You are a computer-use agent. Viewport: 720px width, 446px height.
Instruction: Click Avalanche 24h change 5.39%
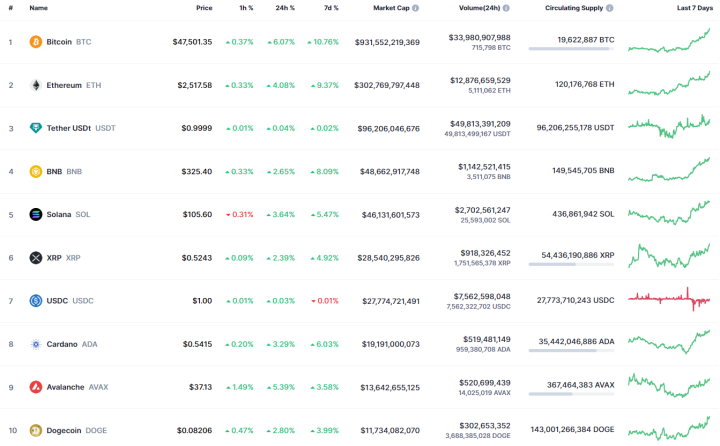pyautogui.click(x=281, y=387)
